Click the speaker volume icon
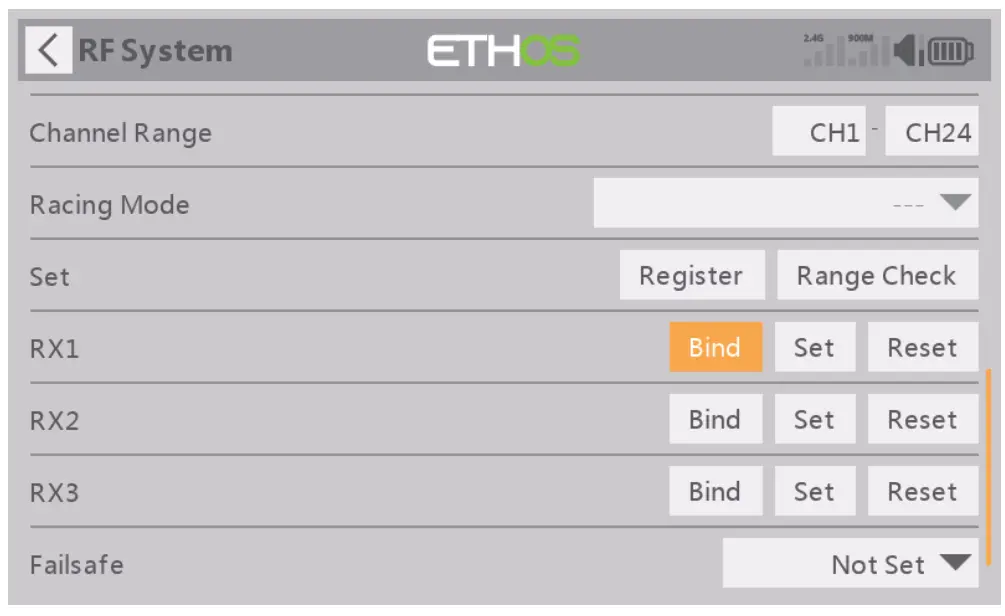Image resolution: width=1005 pixels, height=616 pixels. [908, 51]
